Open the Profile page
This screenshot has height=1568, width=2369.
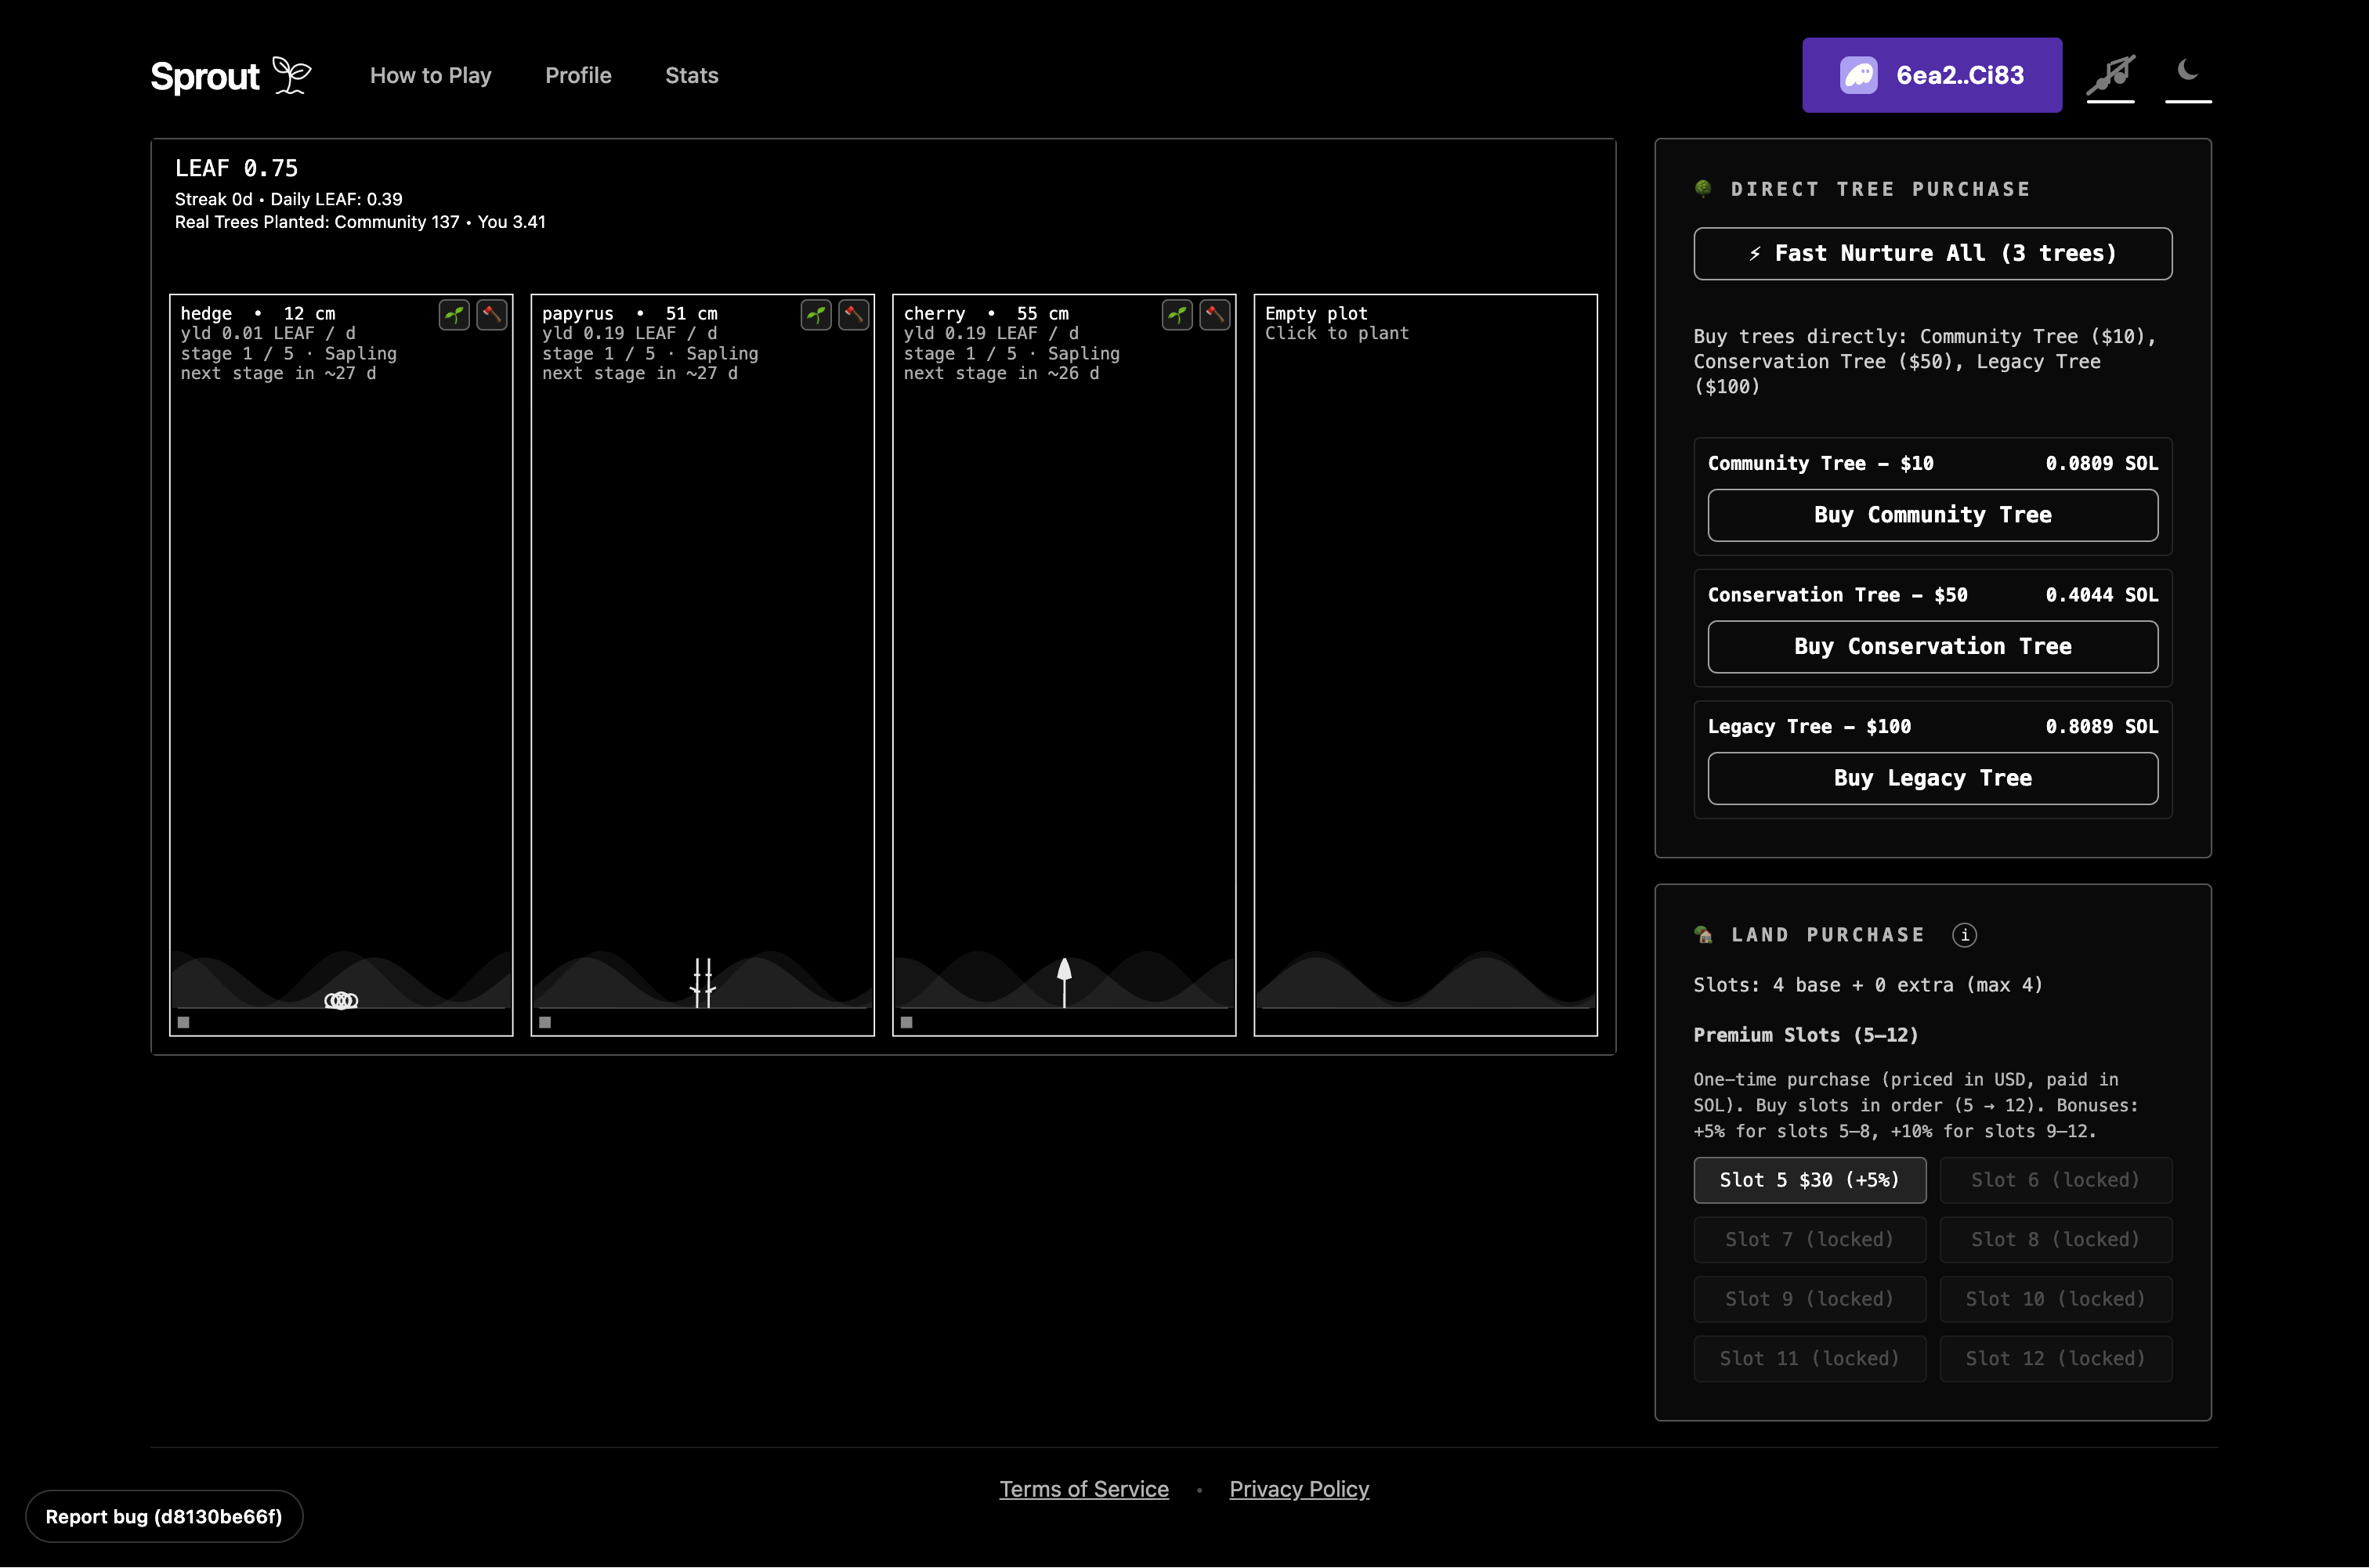pos(578,76)
